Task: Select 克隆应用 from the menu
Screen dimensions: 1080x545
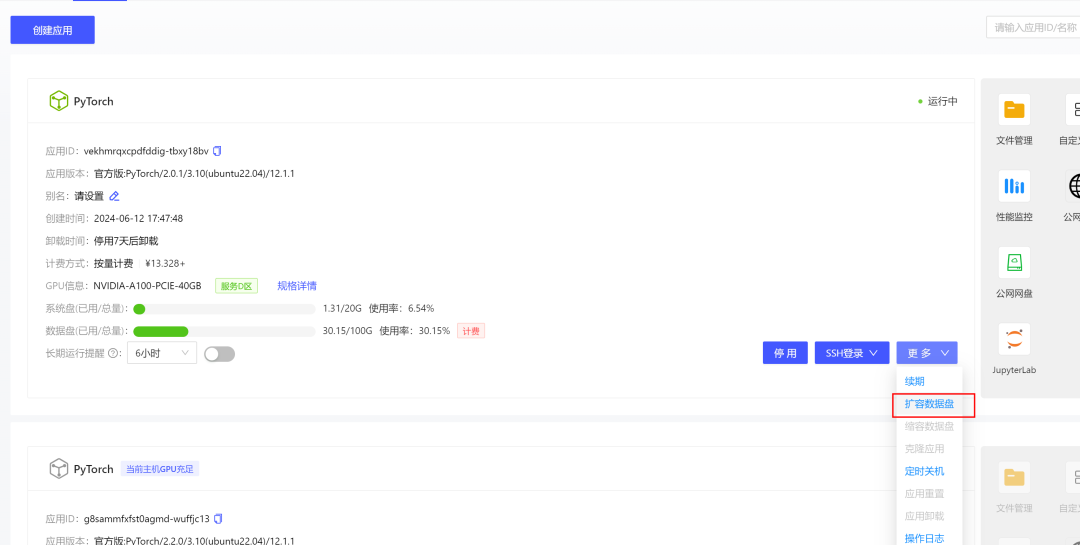Action: (924, 449)
